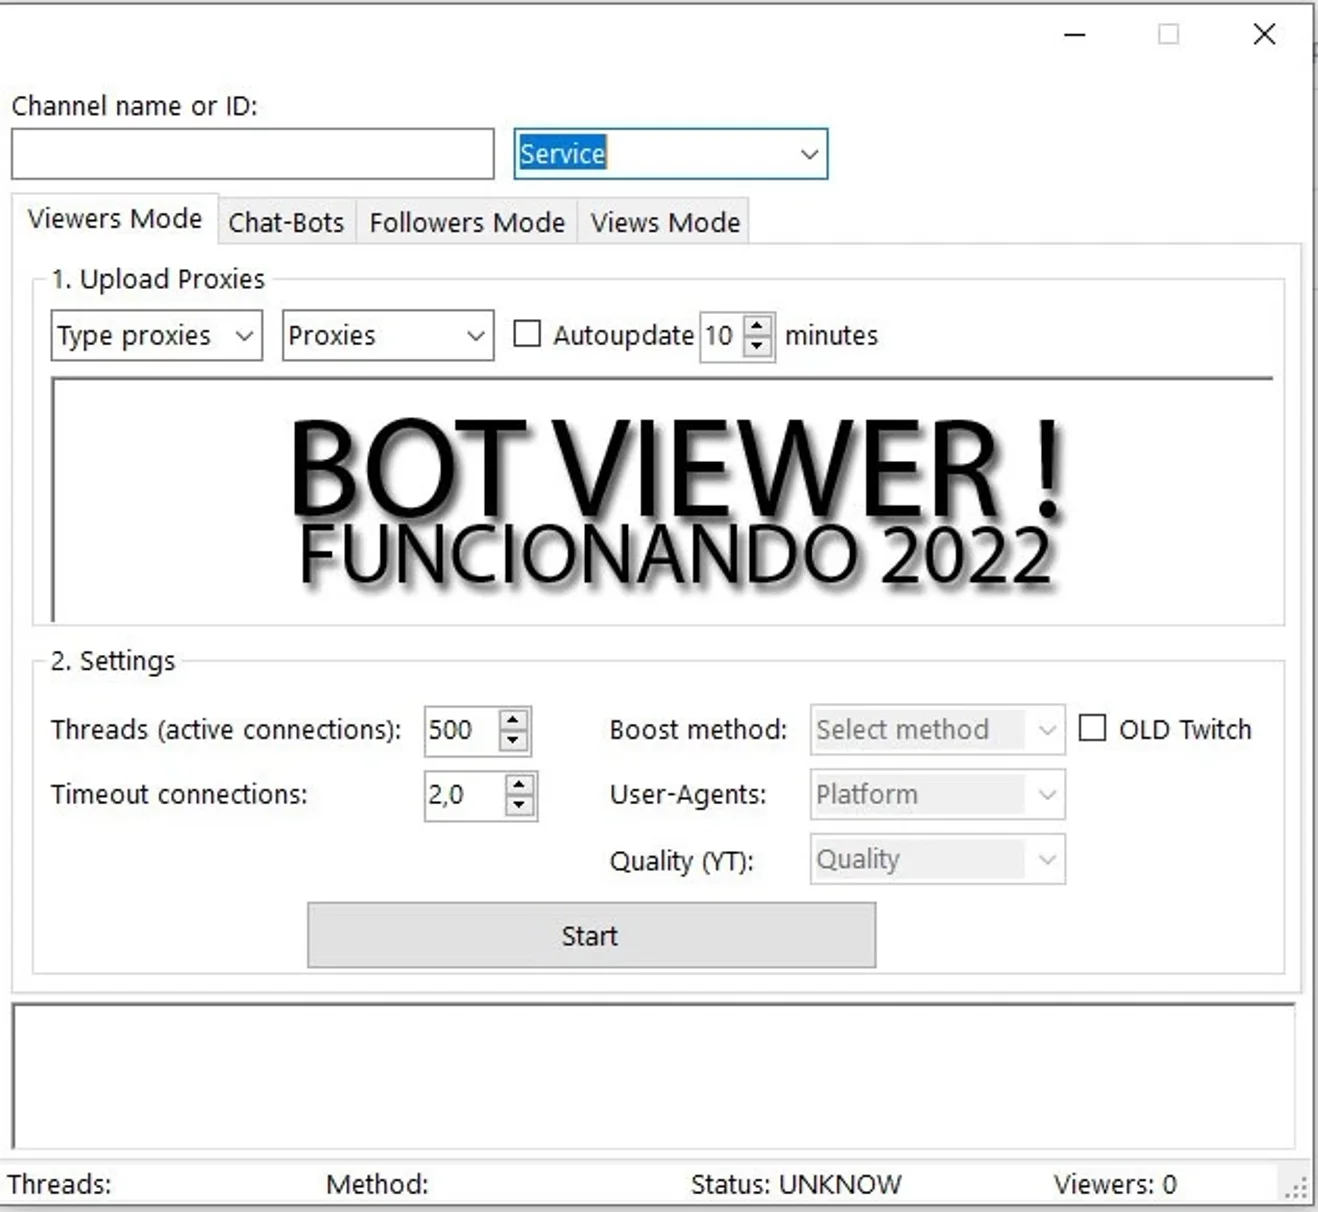Enable the Autoupdate checkbox
The width and height of the screenshot is (1318, 1212).
tap(527, 333)
